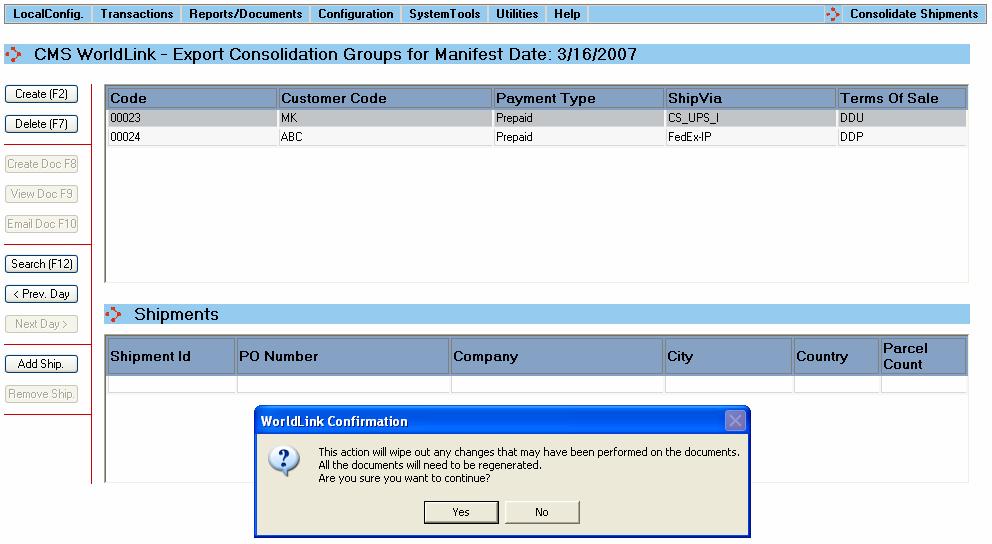Open the Transactions menu
This screenshot has width=992, height=544.
pyautogui.click(x=137, y=14)
